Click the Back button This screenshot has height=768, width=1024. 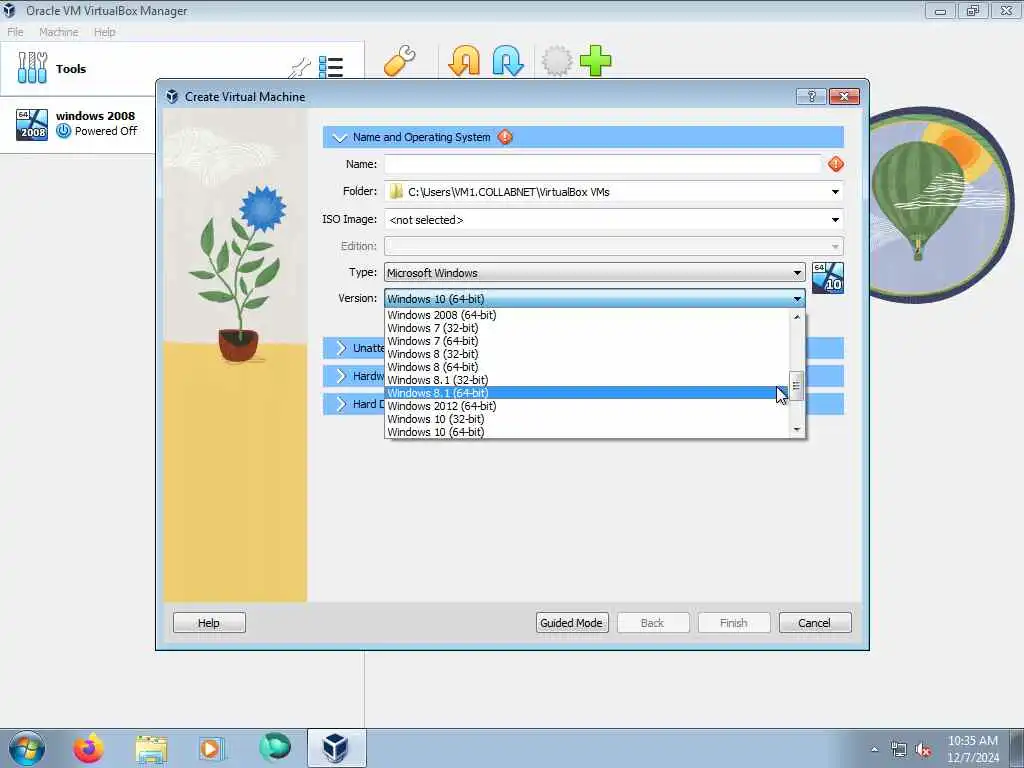[652, 623]
